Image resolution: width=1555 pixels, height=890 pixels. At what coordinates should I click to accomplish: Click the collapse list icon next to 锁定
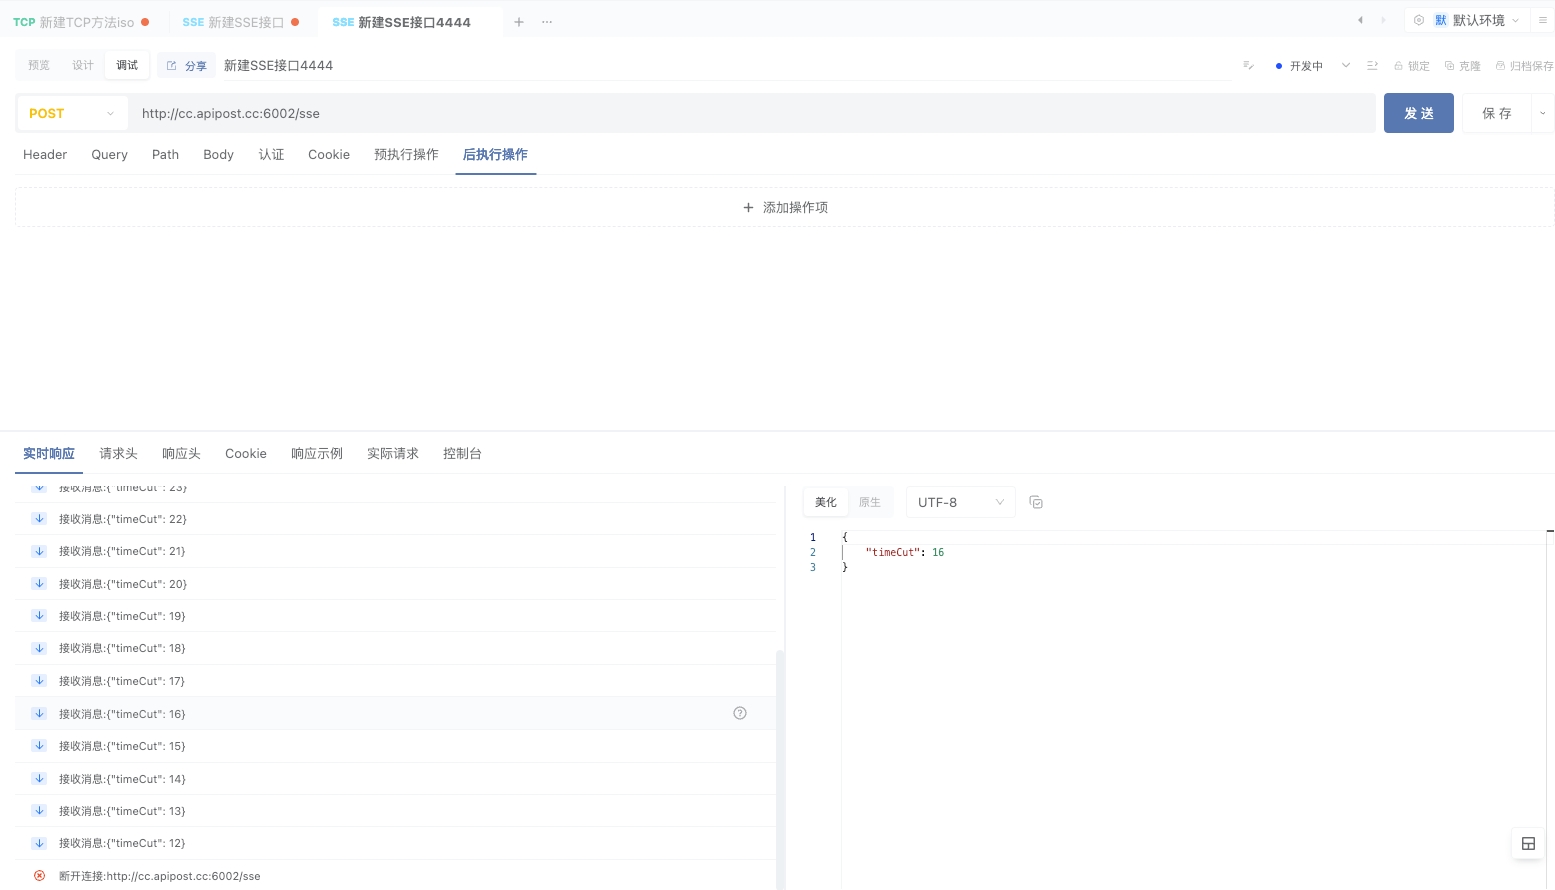coord(1372,66)
